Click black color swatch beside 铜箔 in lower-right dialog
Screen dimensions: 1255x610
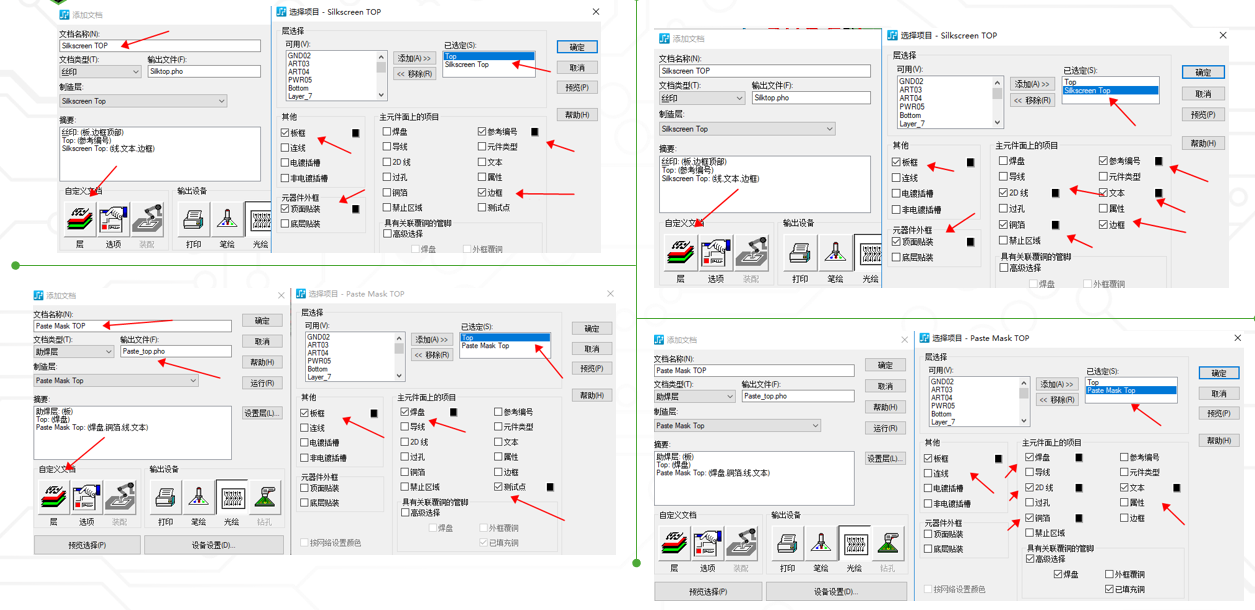click(1079, 518)
